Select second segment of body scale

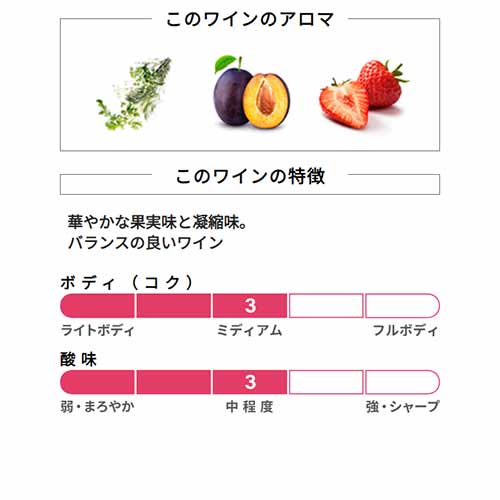(x=174, y=306)
